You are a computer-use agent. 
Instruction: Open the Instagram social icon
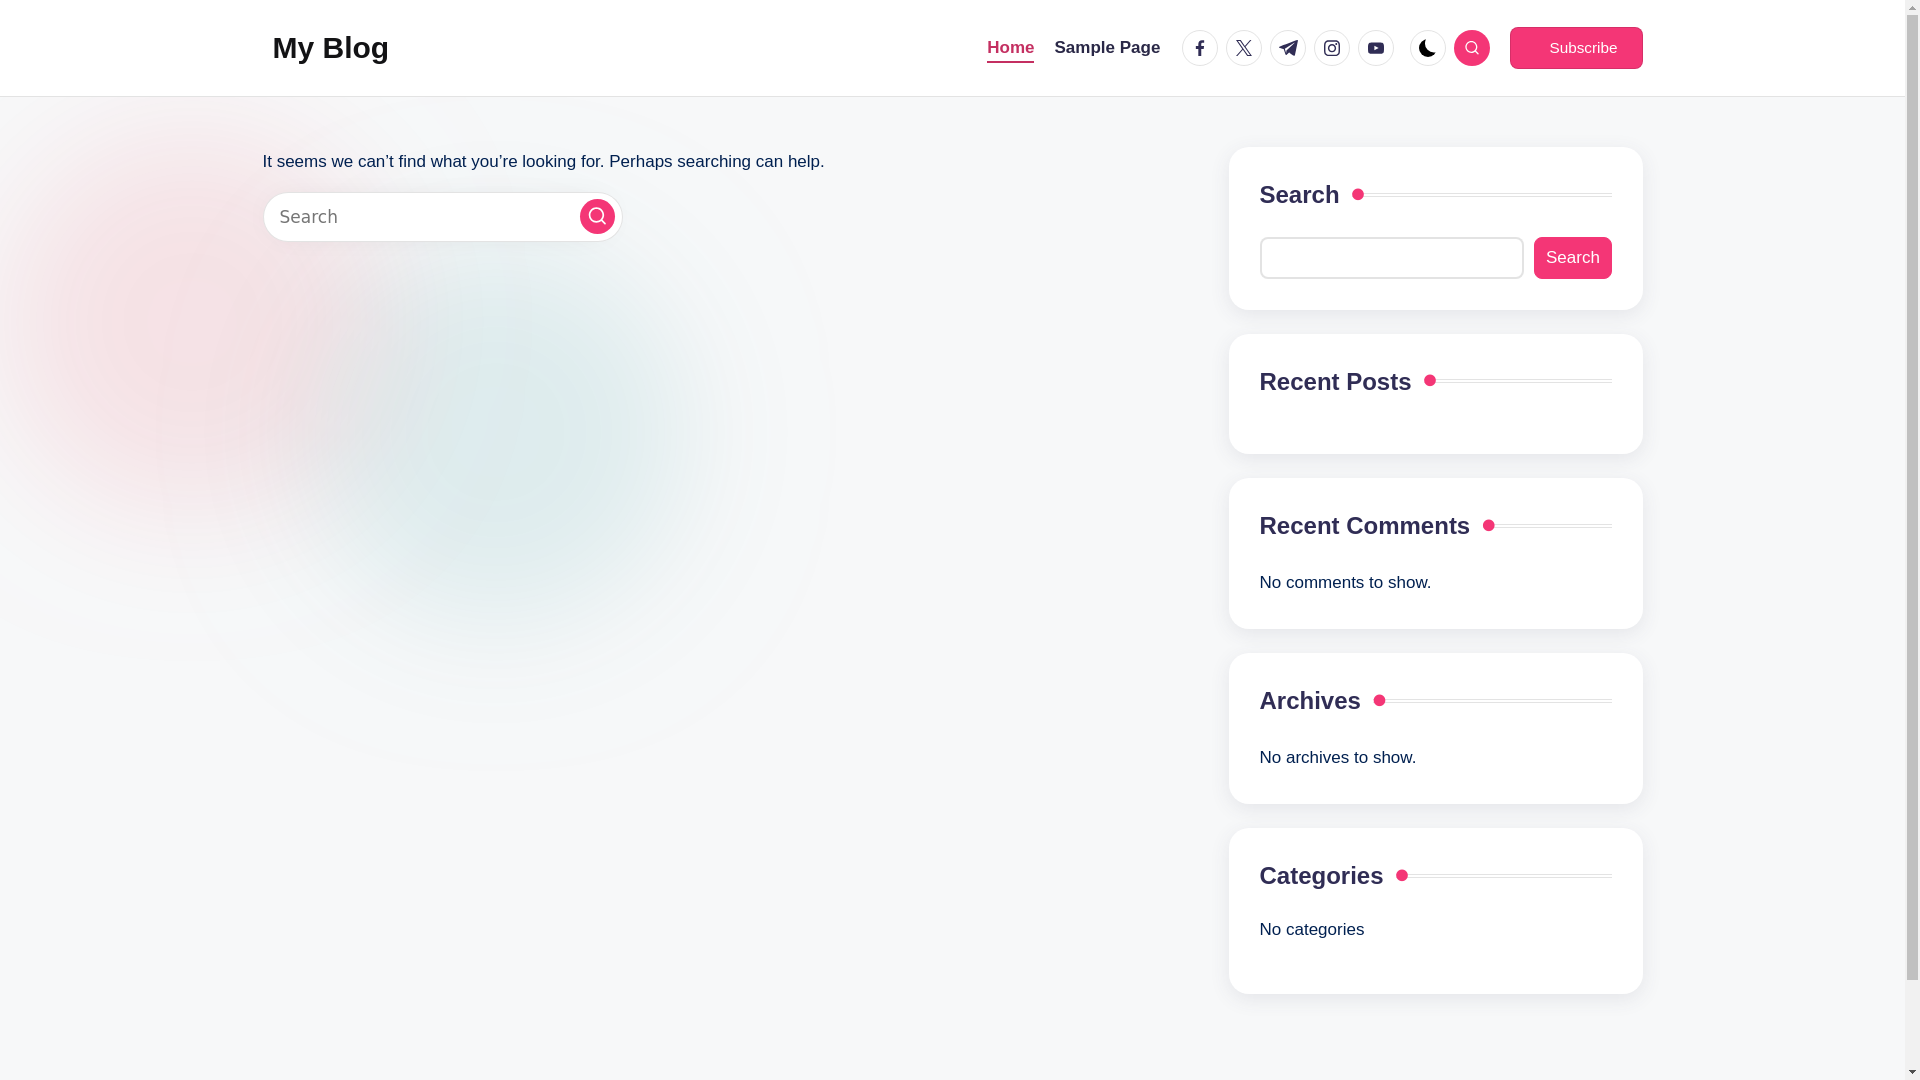pyautogui.click(x=1332, y=48)
